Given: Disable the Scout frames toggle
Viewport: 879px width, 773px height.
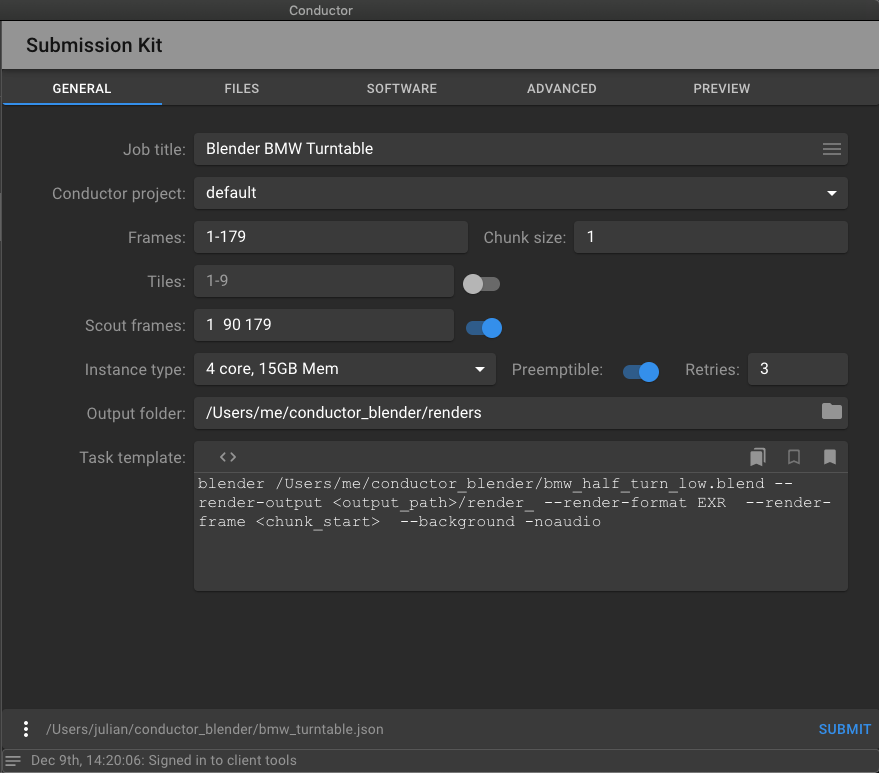Looking at the screenshot, I should [x=484, y=328].
